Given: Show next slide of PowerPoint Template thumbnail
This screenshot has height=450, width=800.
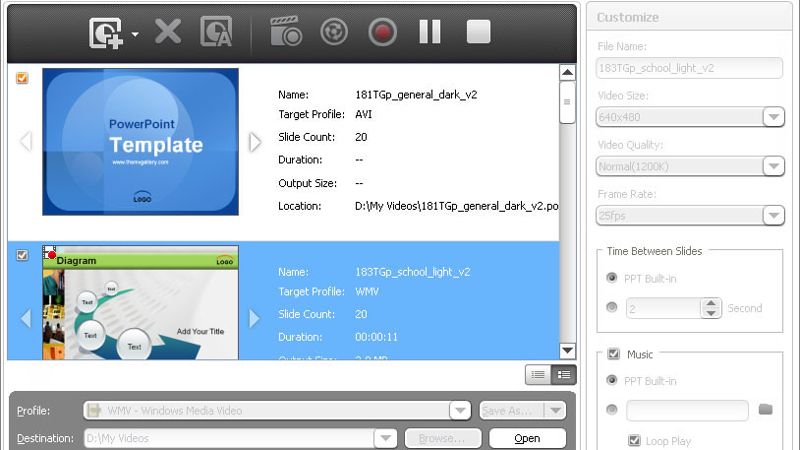Looking at the screenshot, I should 255,142.
